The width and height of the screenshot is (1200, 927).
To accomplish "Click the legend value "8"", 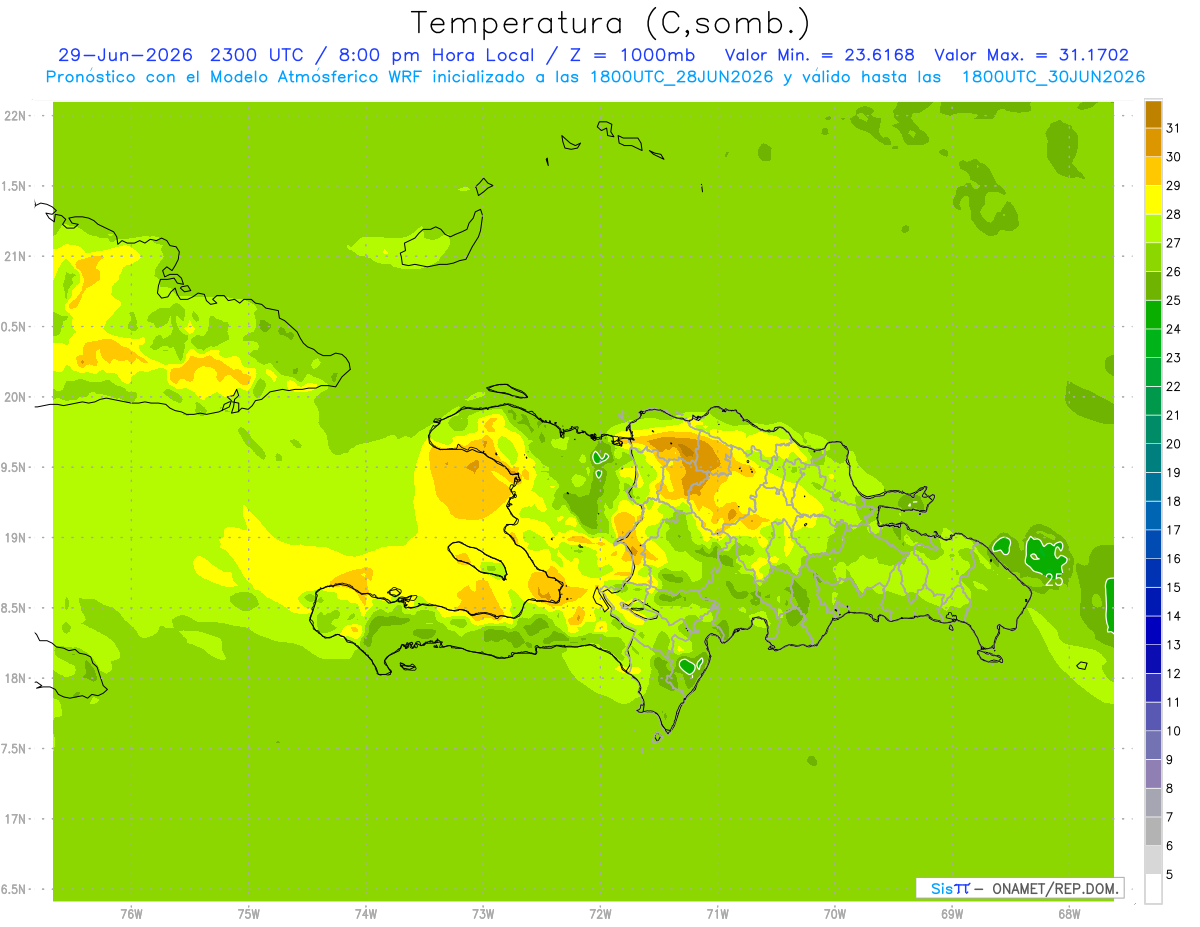I will point(1170,789).
